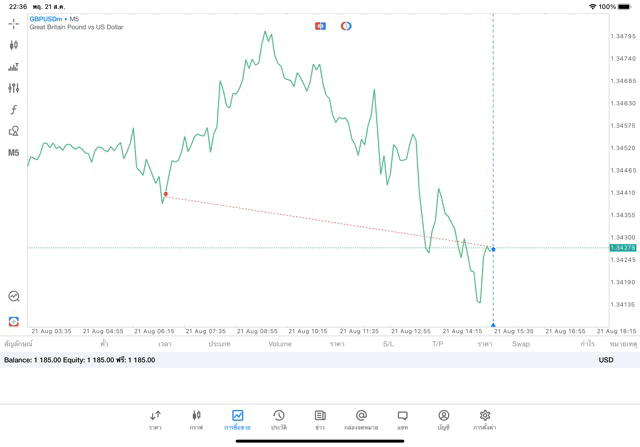
Task: Open the GBPUSDm symbol selector
Action: 45,19
